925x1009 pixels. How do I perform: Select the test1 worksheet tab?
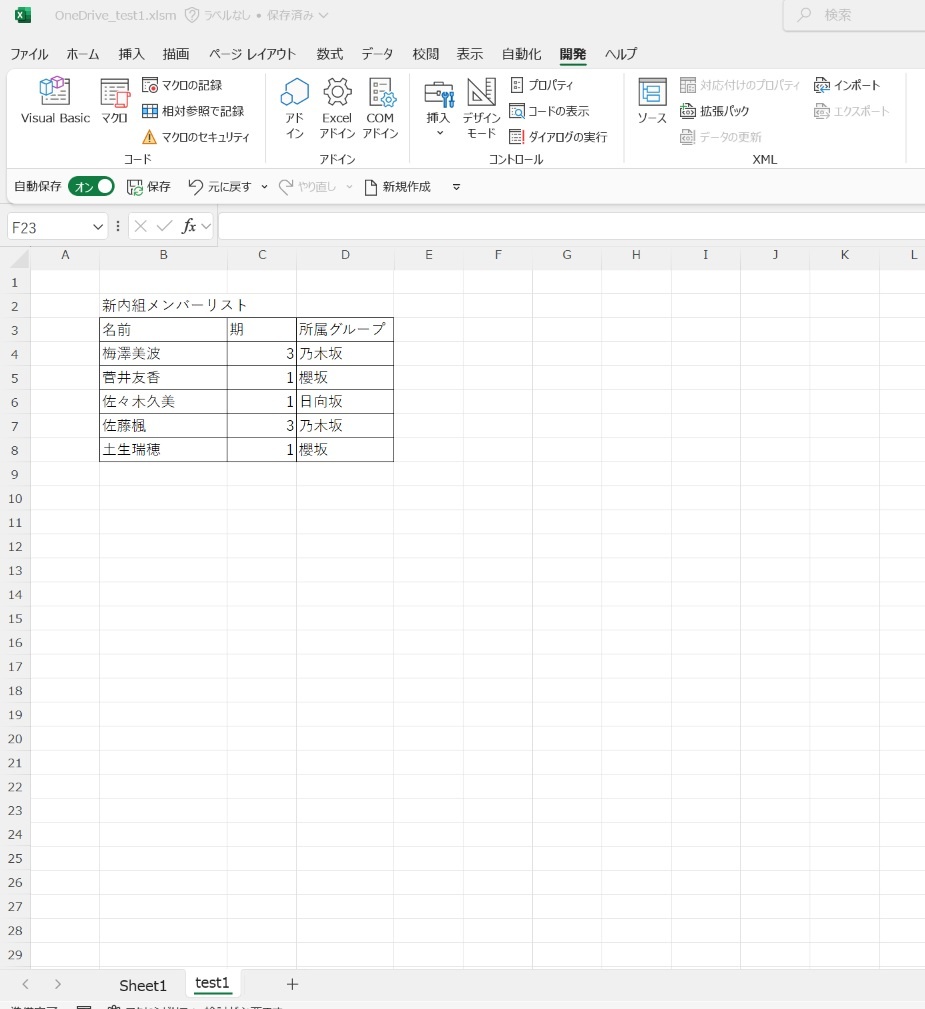(212, 983)
